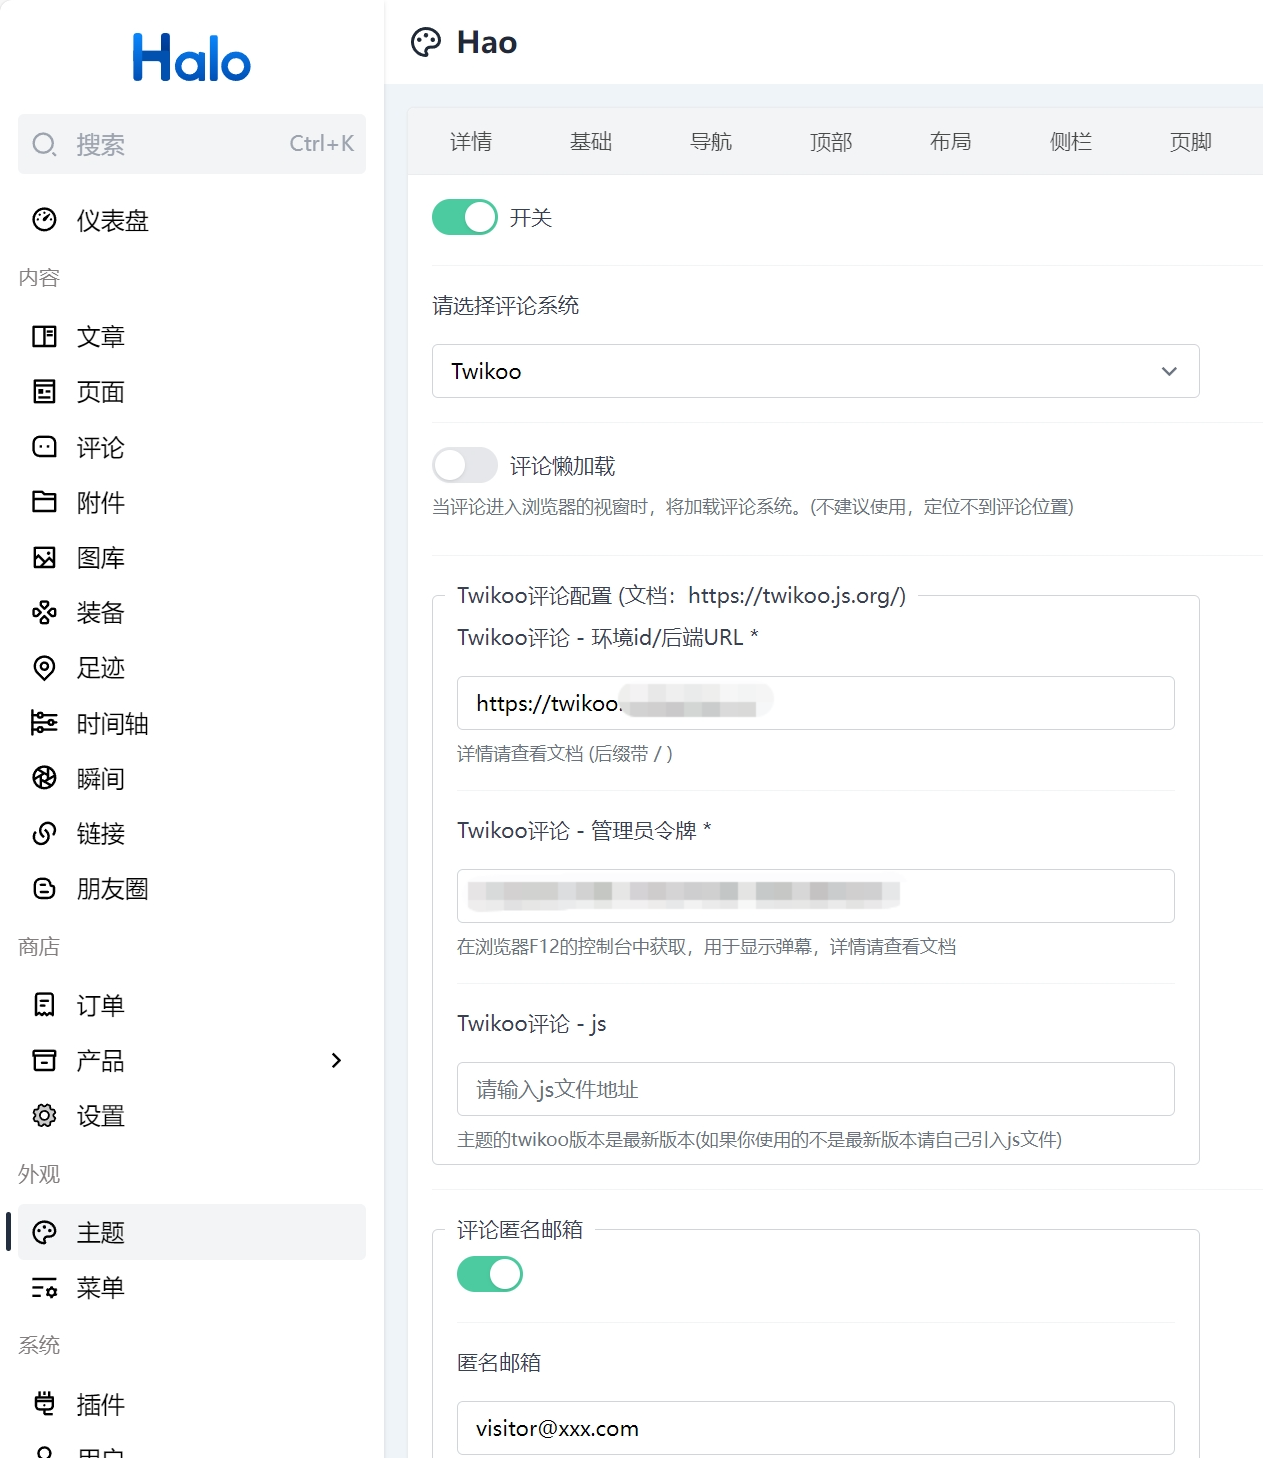Click the Twikoo js file address field
1263x1458 pixels.
coord(815,1089)
